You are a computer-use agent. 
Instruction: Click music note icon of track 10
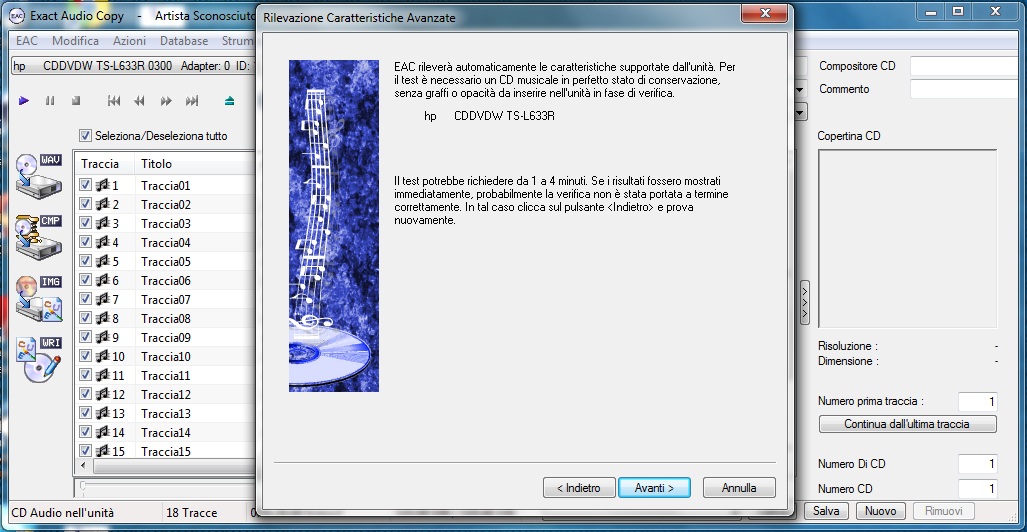pyautogui.click(x=102, y=356)
